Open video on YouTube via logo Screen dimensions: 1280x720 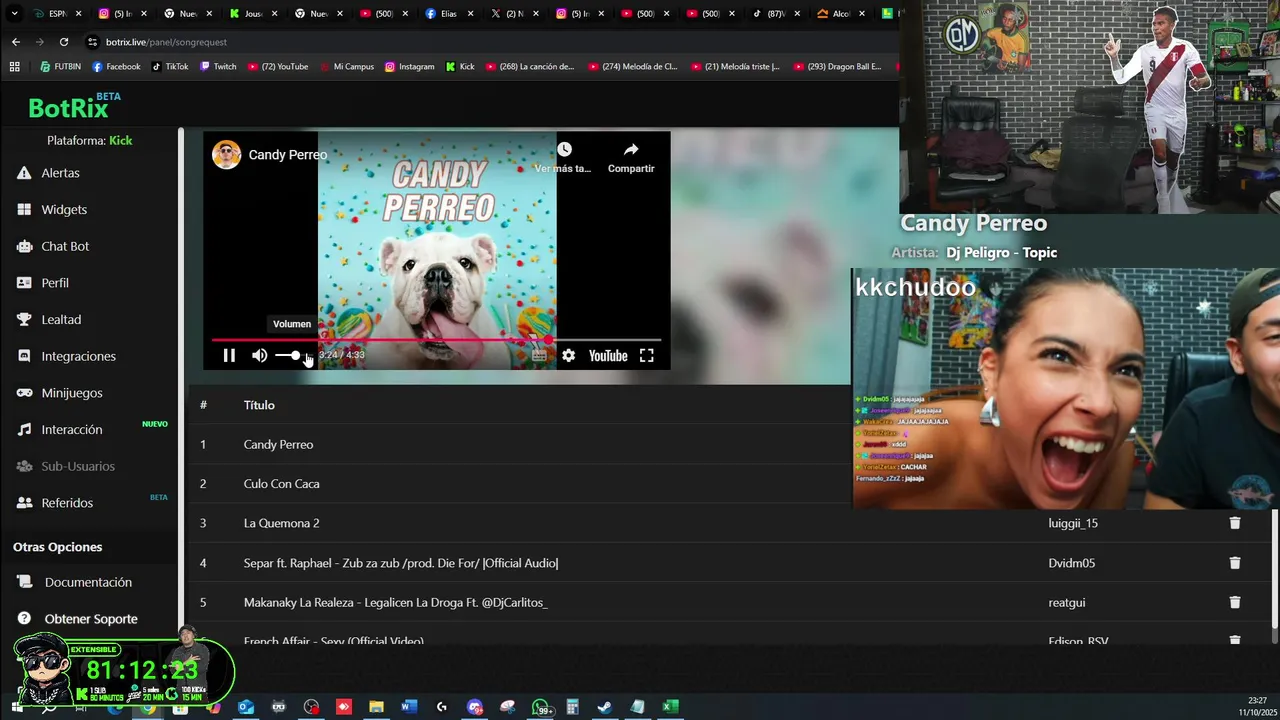point(608,355)
